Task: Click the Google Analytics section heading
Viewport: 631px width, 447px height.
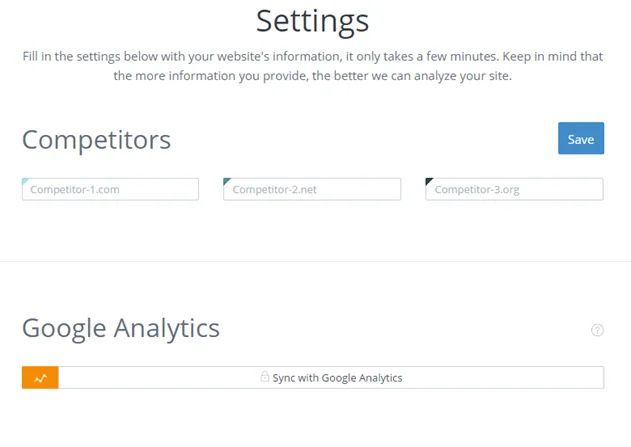Action: (121, 328)
